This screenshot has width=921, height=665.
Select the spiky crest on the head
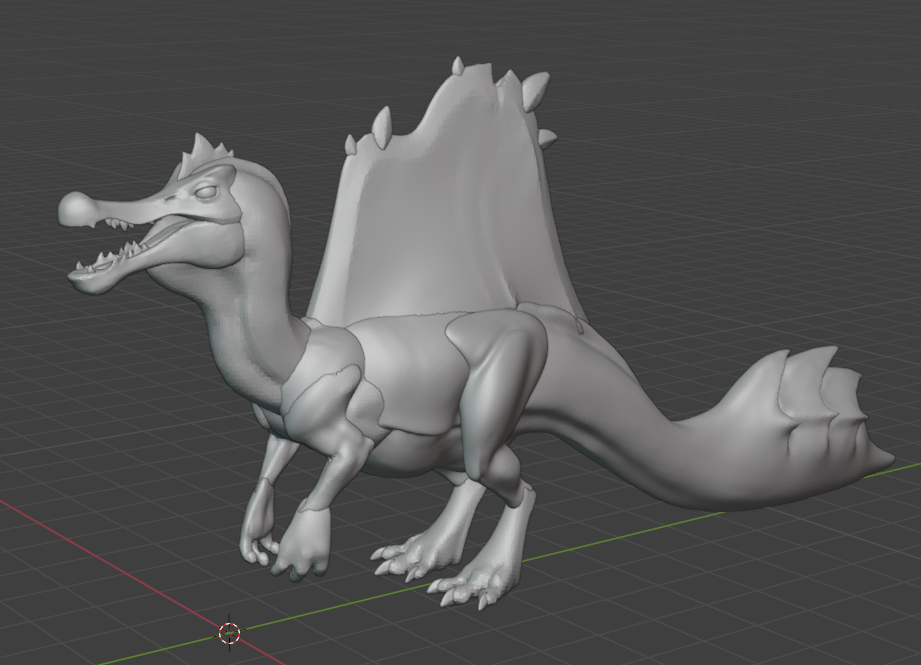tap(203, 157)
